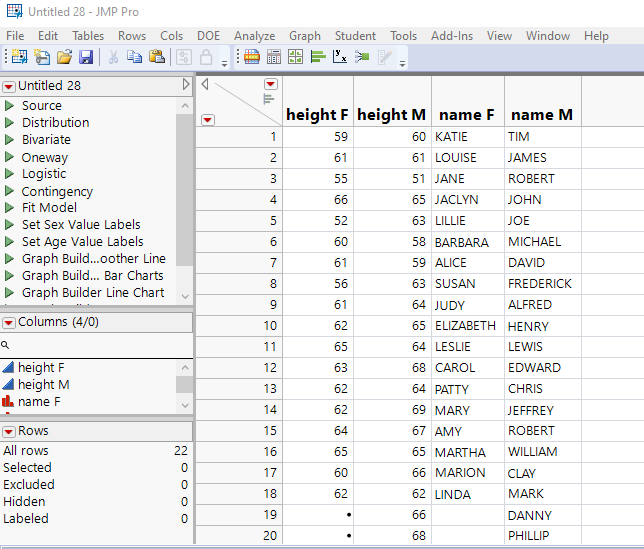Click the green four-square grid toolbar icon
The width and height of the screenshot is (644, 549).
tap(295, 57)
